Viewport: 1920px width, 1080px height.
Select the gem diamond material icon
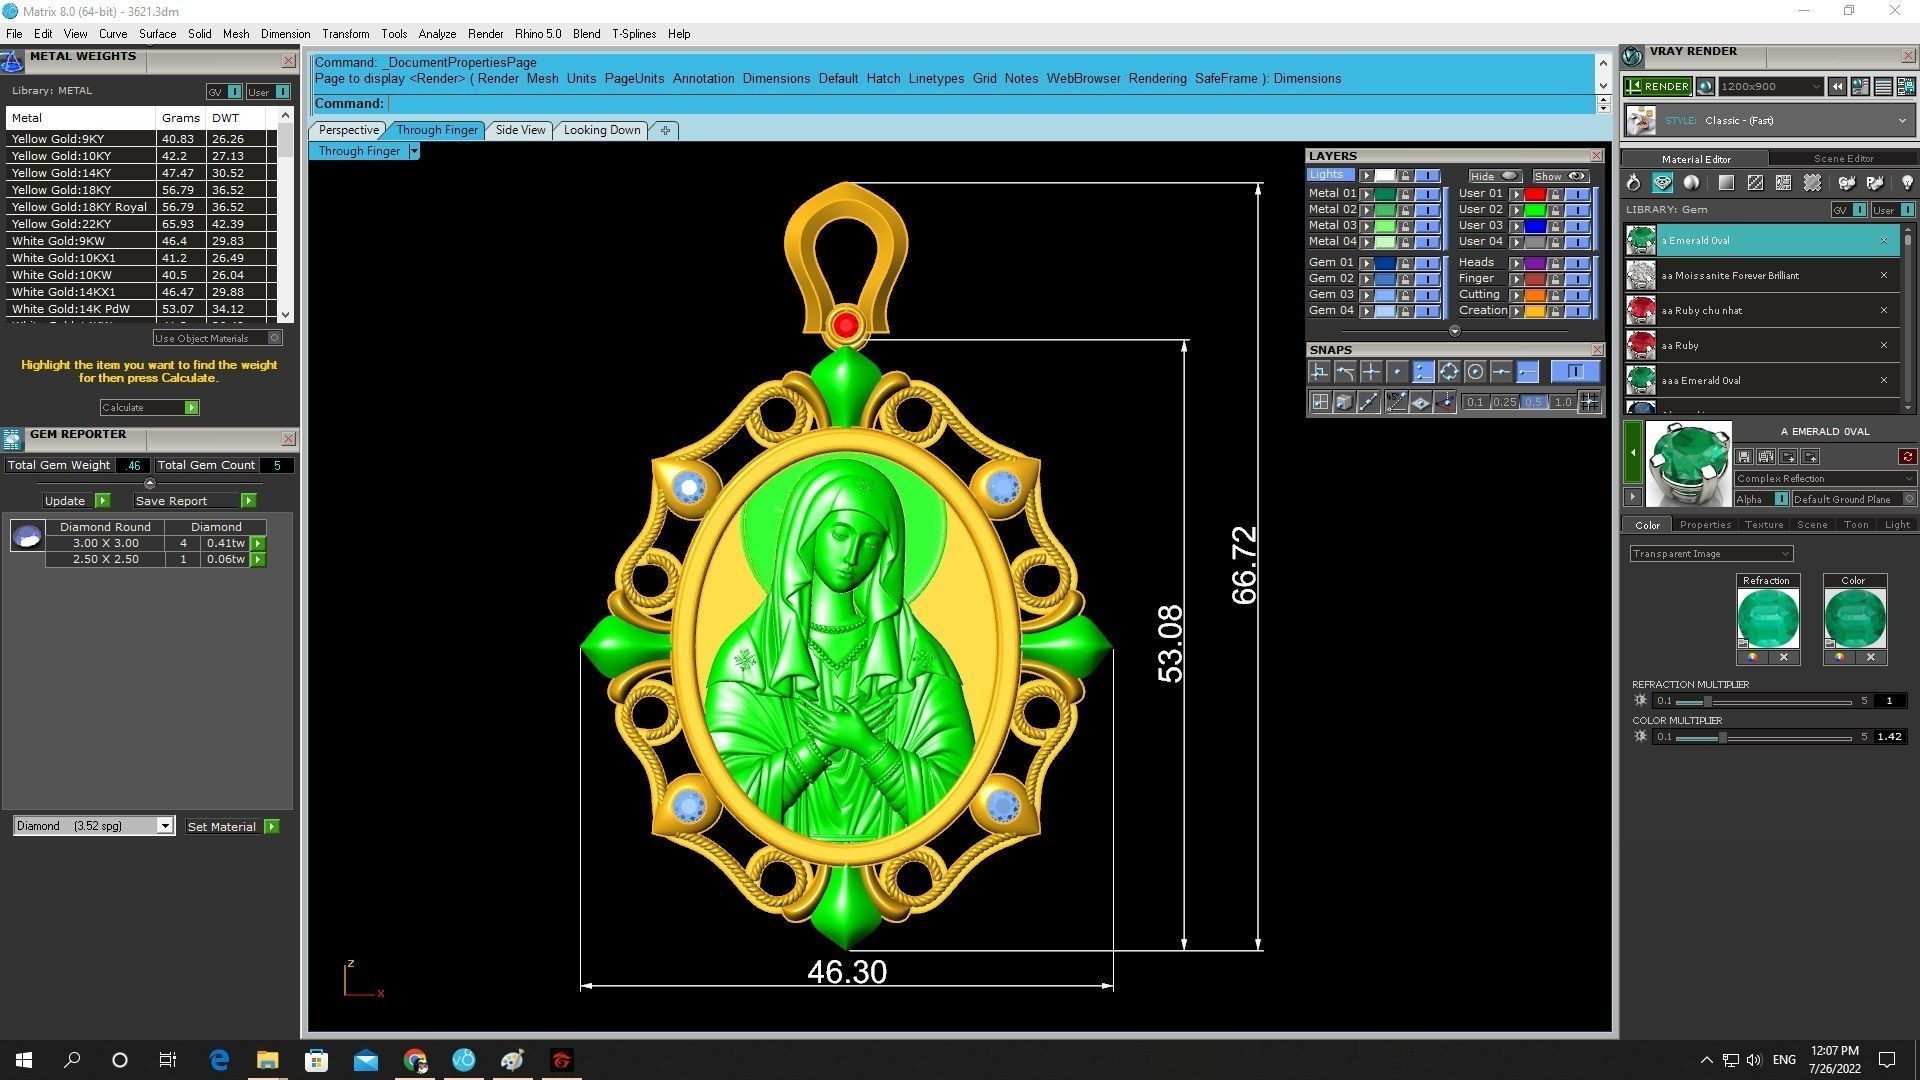point(1662,183)
